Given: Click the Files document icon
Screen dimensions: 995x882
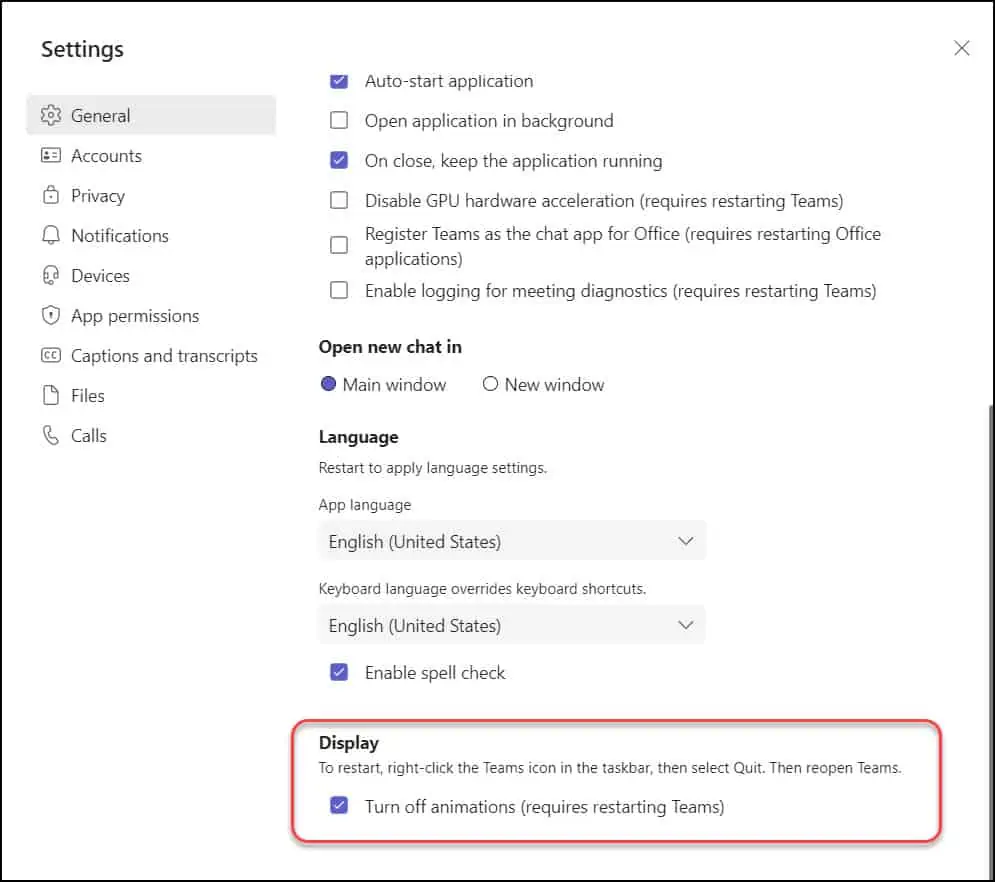Looking at the screenshot, I should point(51,396).
